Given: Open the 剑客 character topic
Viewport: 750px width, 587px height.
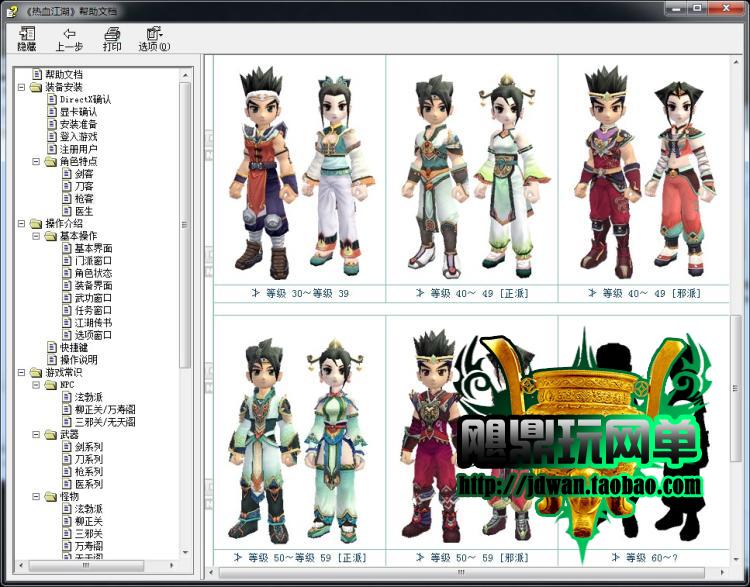Looking at the screenshot, I should [84, 174].
